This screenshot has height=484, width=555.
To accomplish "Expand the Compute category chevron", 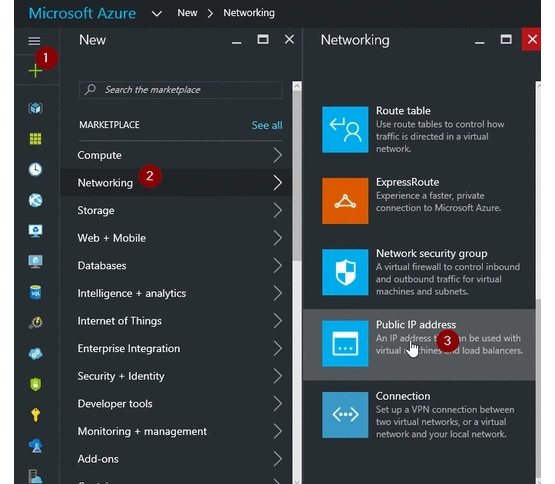I will 278,155.
